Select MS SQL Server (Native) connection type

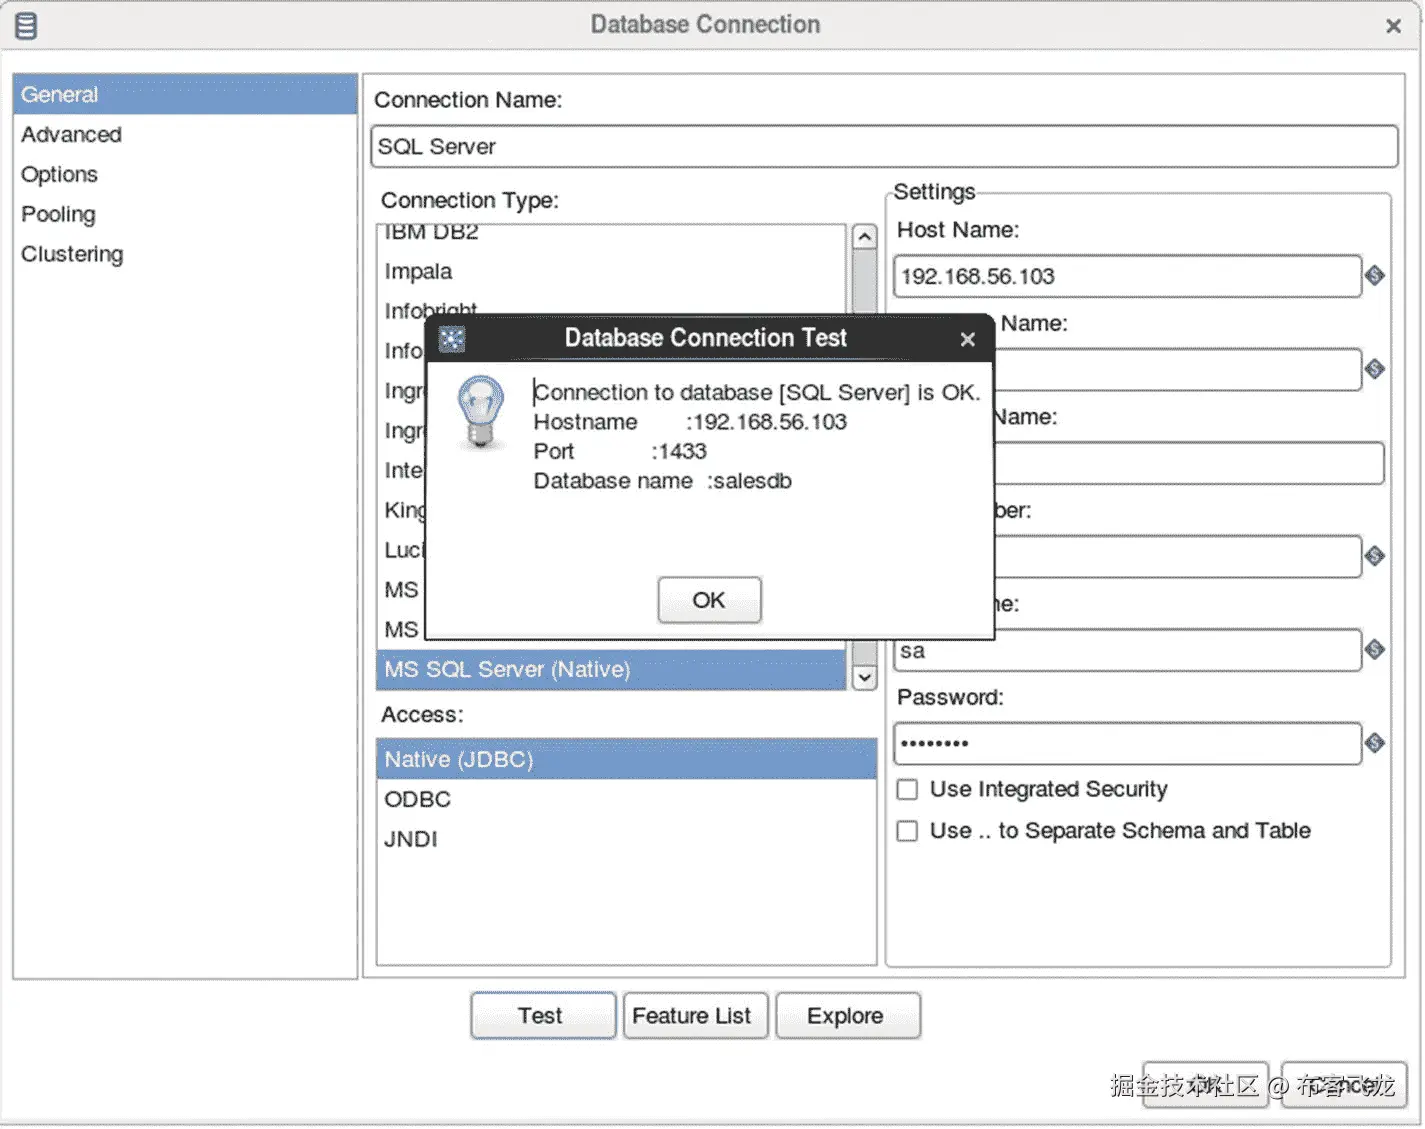612,669
